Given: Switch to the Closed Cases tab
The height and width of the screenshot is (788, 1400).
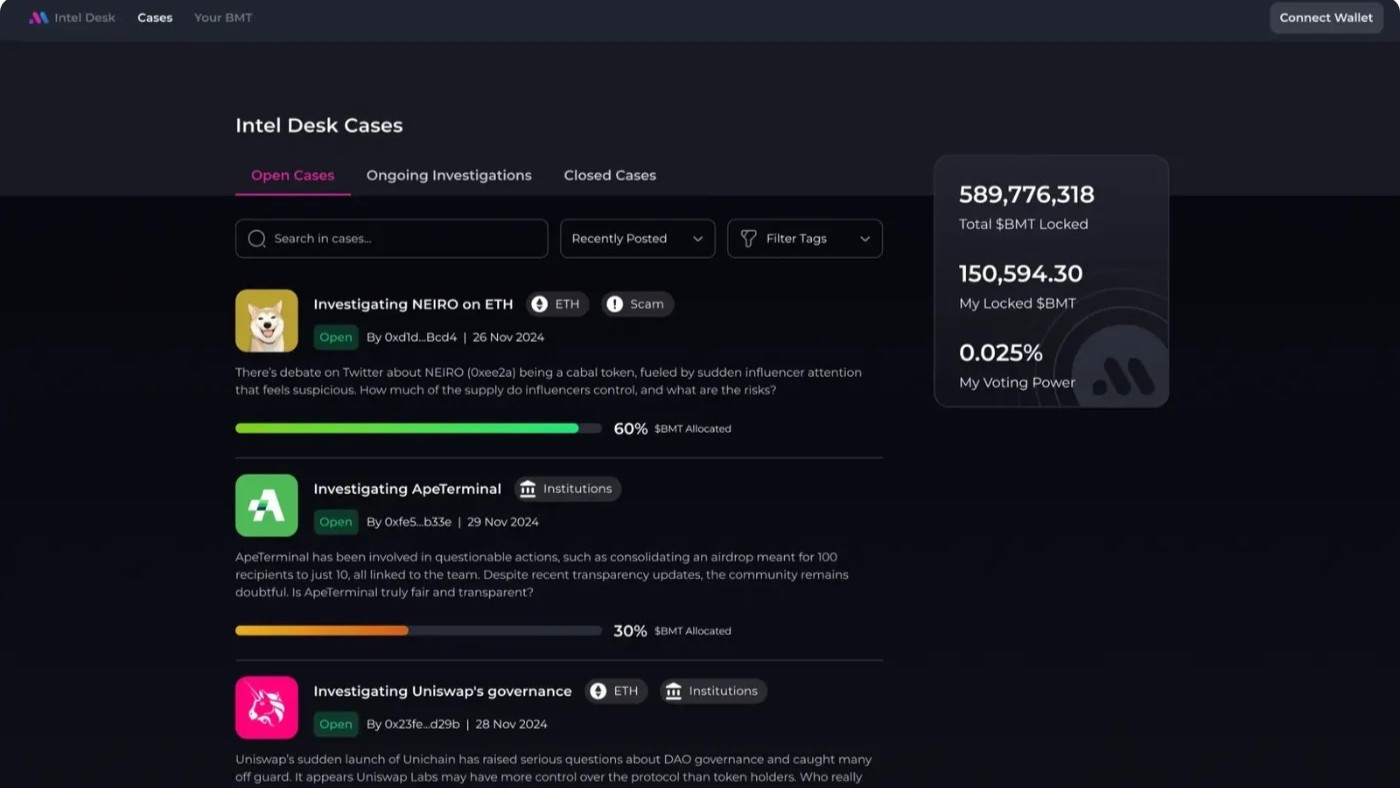Looking at the screenshot, I should [610, 175].
